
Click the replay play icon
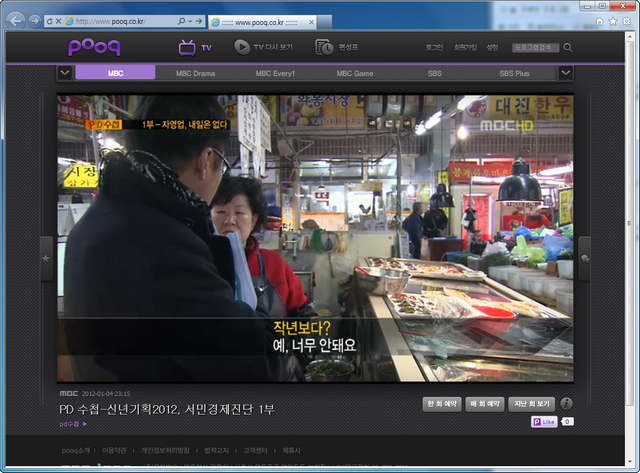pos(242,47)
